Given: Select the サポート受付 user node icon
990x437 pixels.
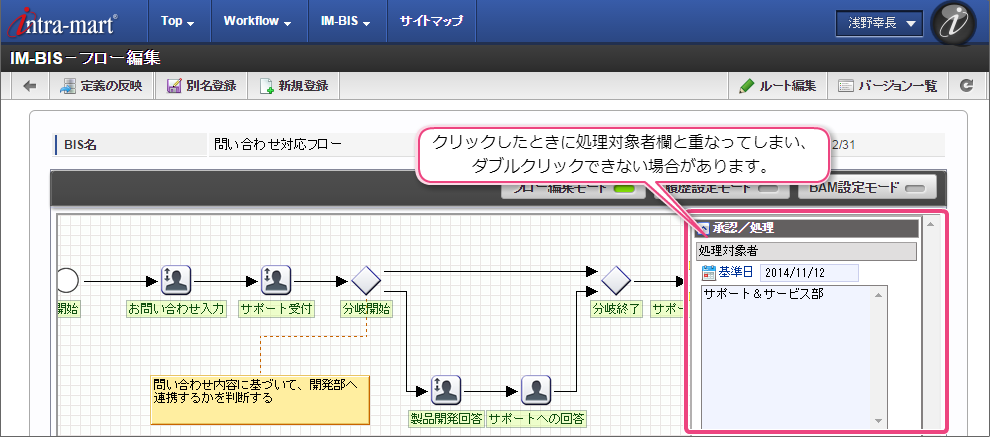Looking at the screenshot, I should [277, 280].
